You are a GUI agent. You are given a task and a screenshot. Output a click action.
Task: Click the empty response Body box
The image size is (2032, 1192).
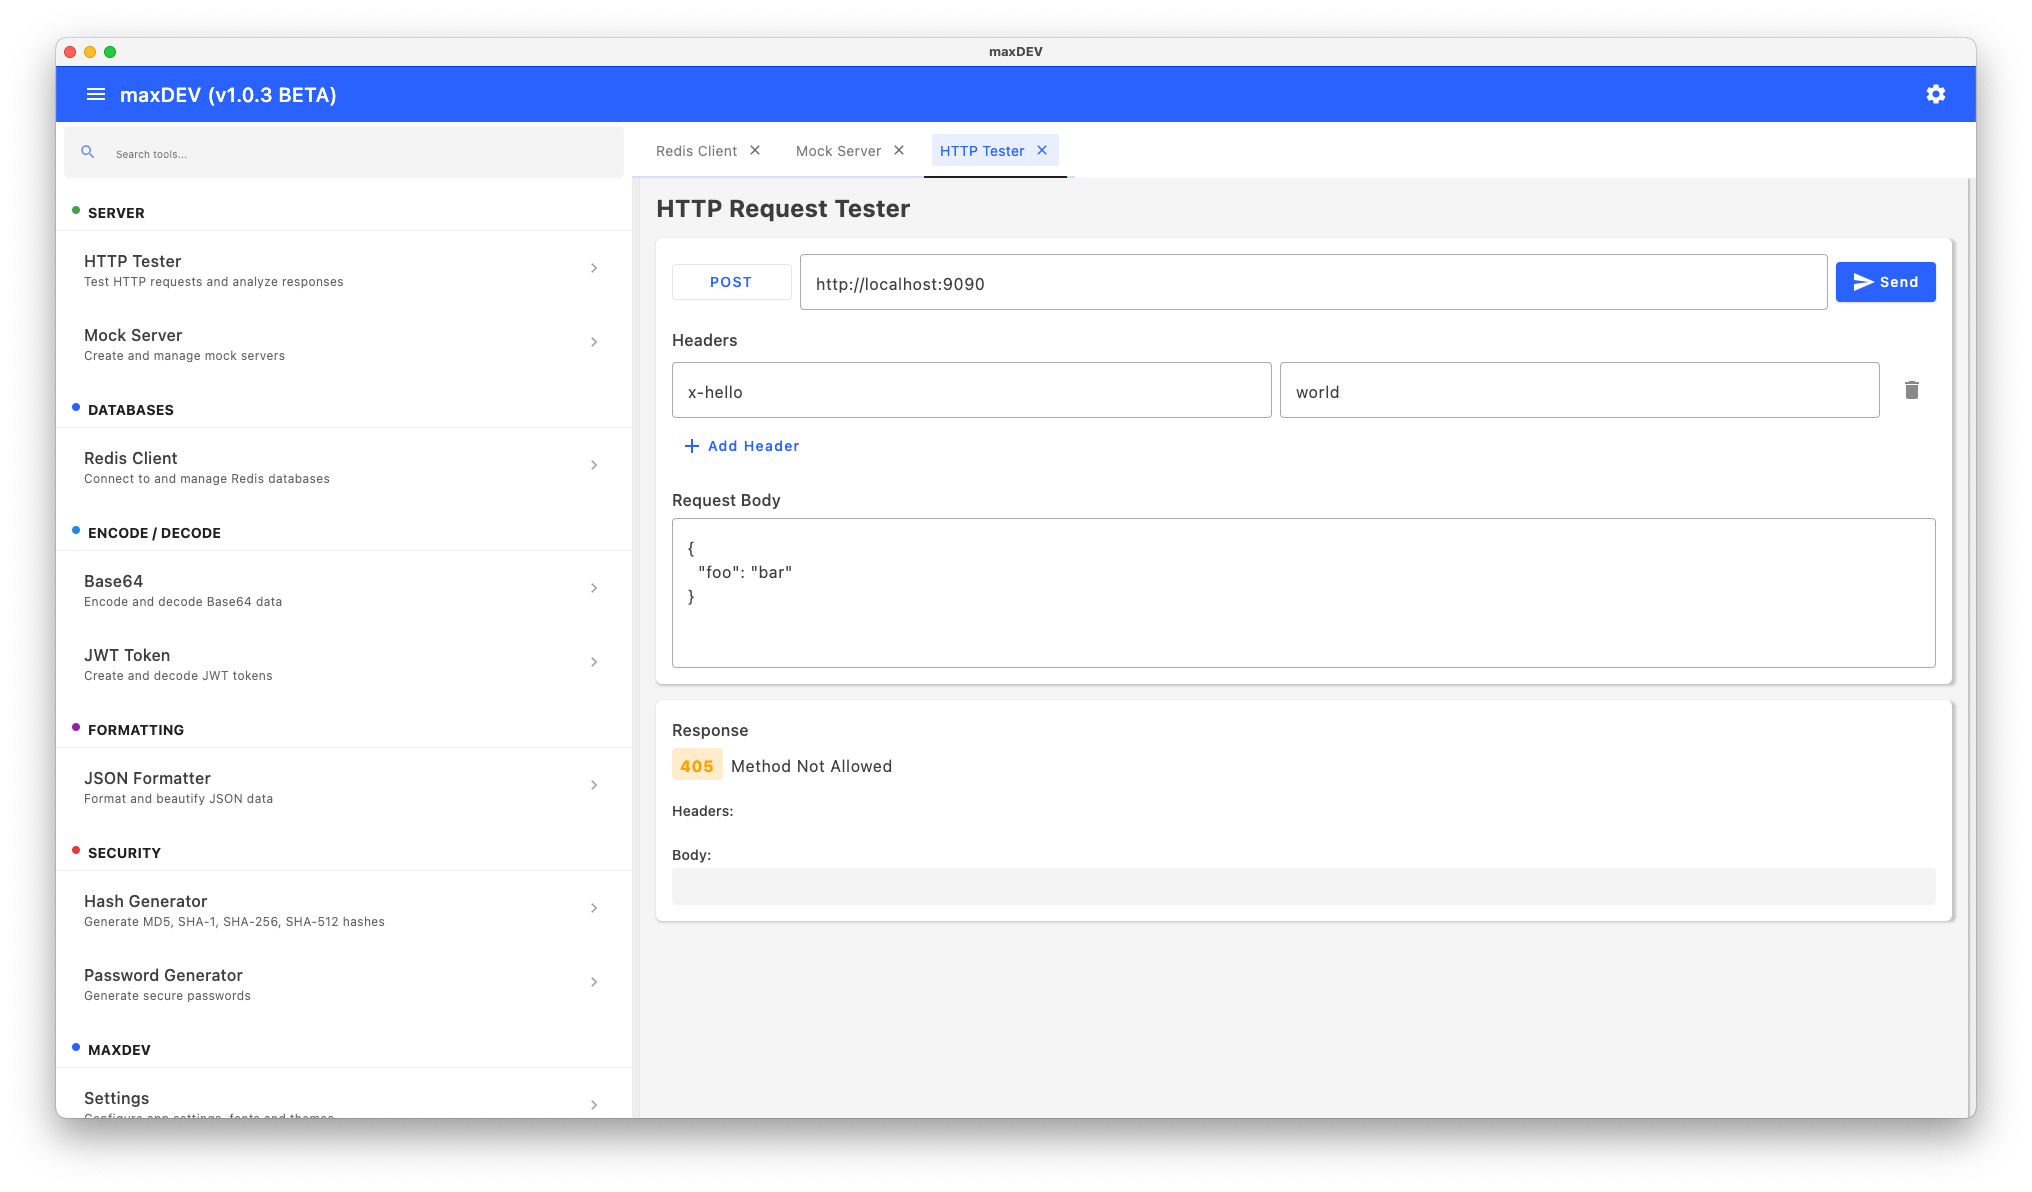tap(1303, 886)
